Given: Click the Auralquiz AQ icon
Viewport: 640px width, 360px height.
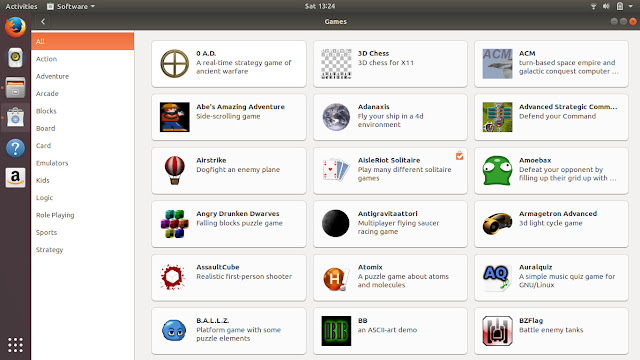Looking at the screenshot, I should pyautogui.click(x=497, y=278).
